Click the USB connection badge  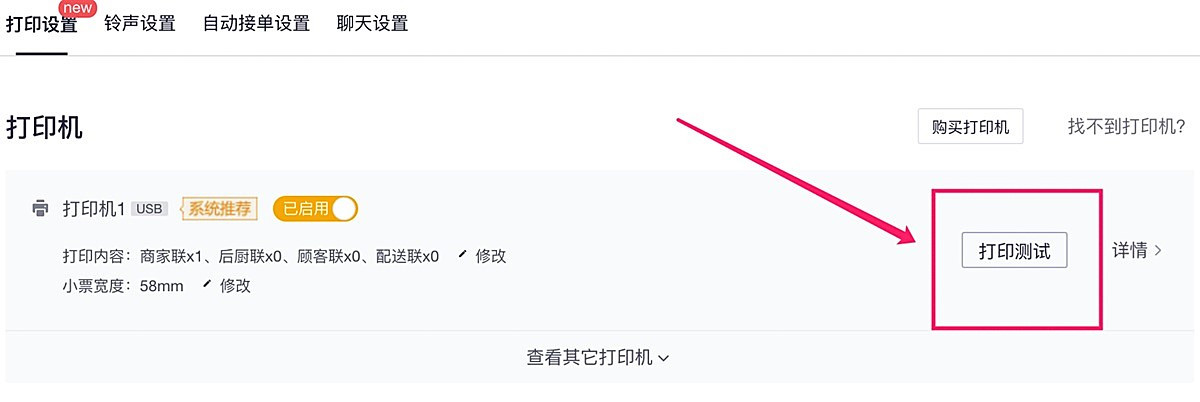pos(150,209)
